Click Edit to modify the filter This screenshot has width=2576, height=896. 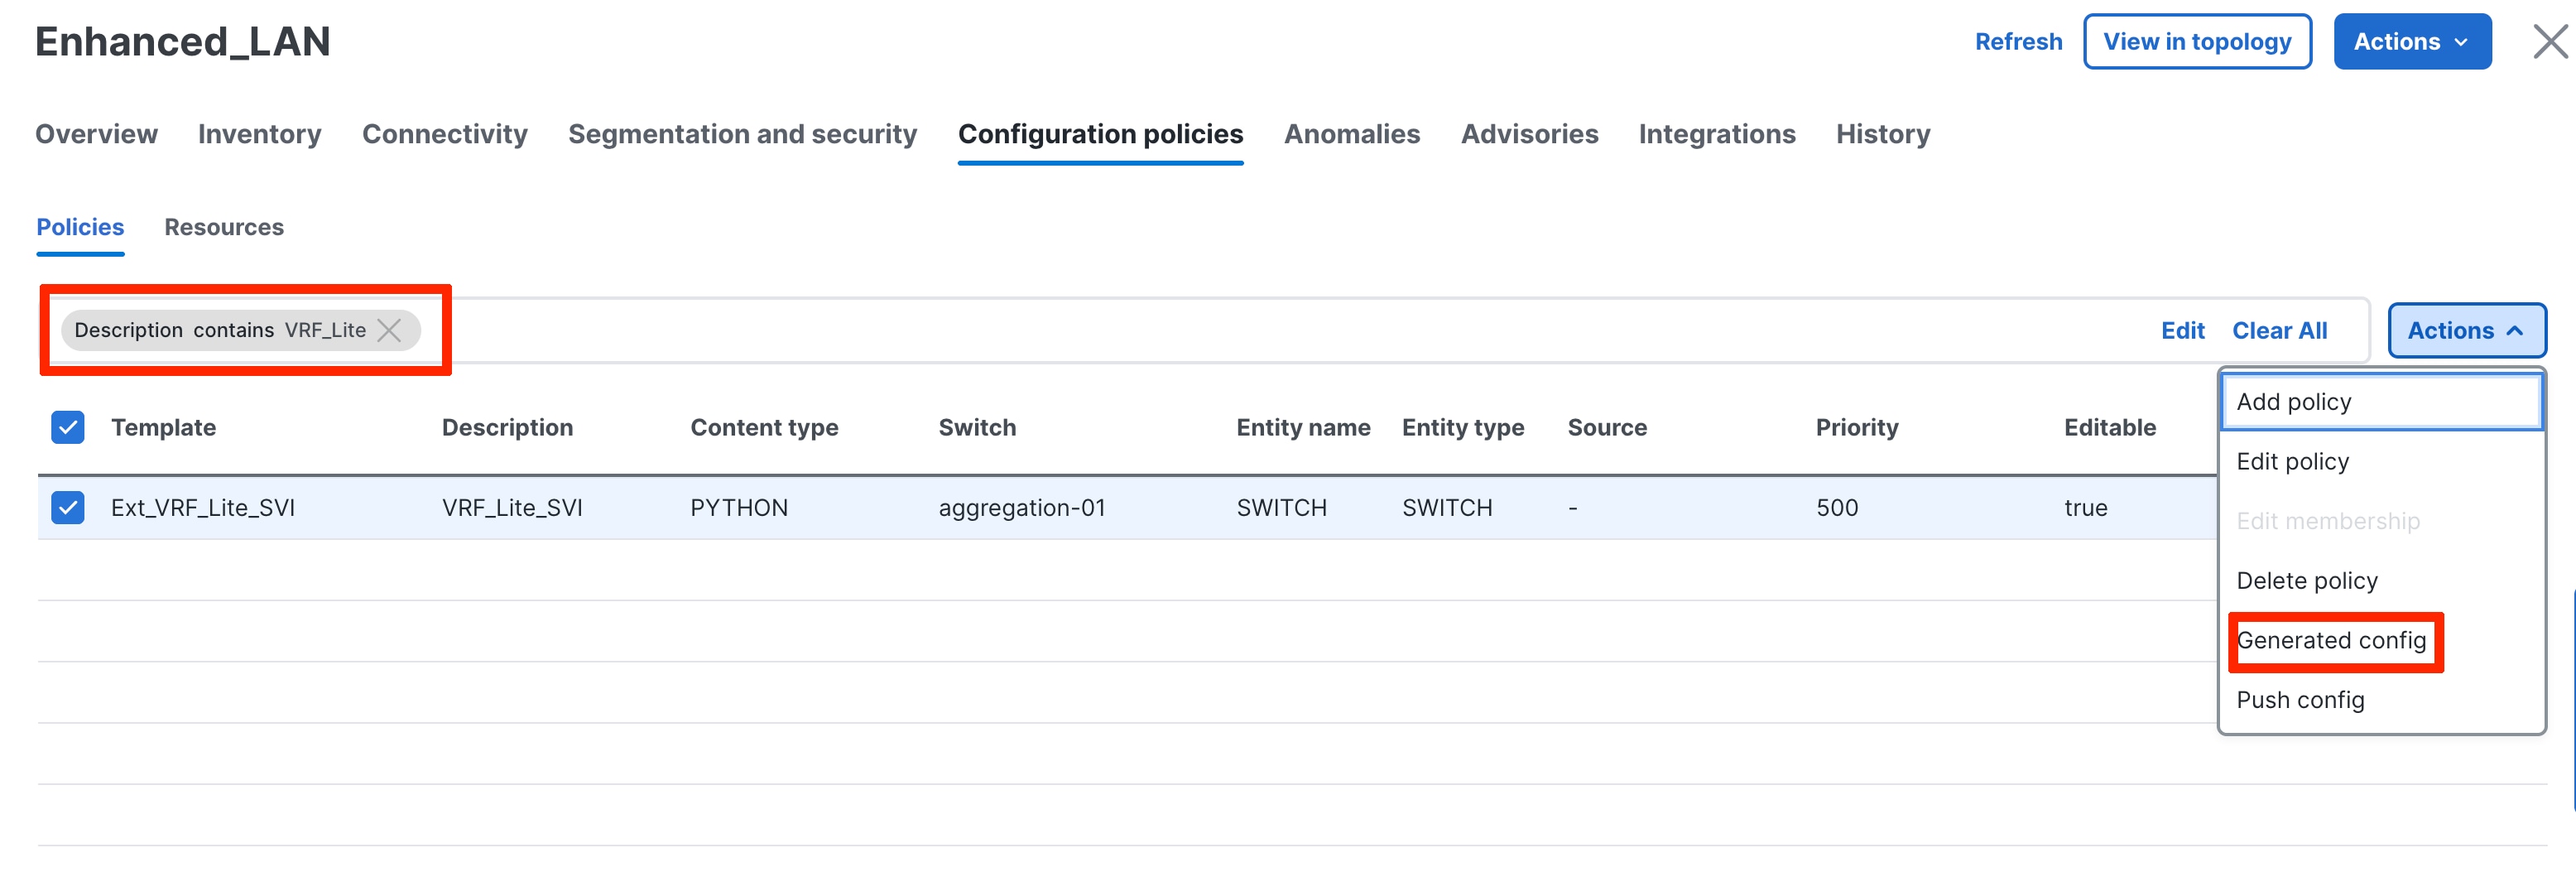(2183, 330)
